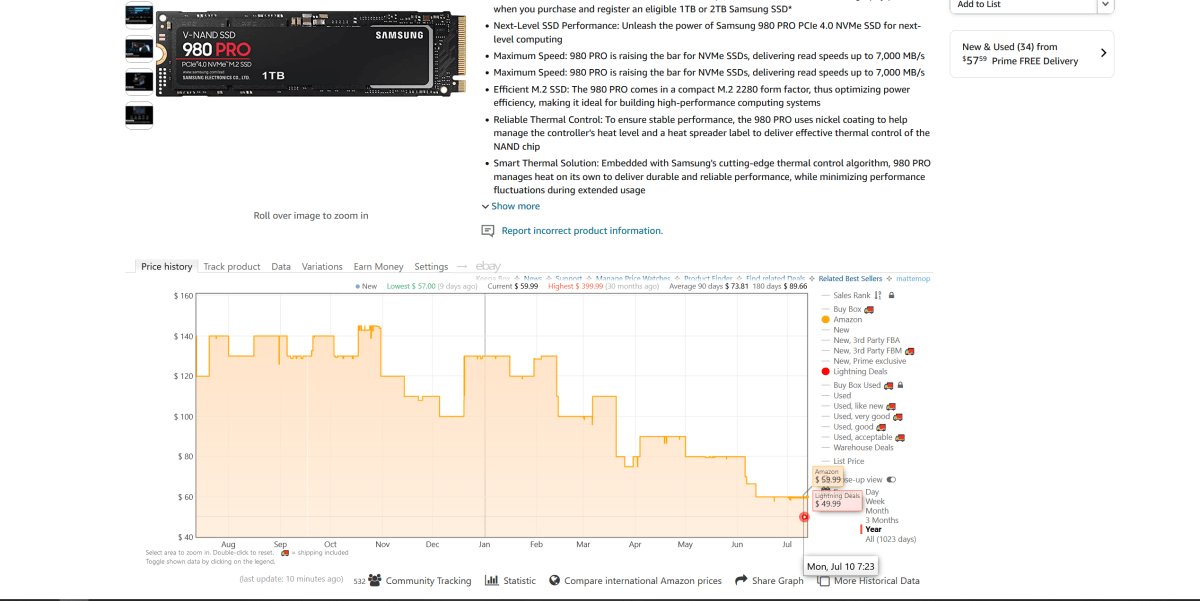Screen dimensions: 1200x601
Task: Toggle List Price series in legend
Action: [x=842, y=461]
